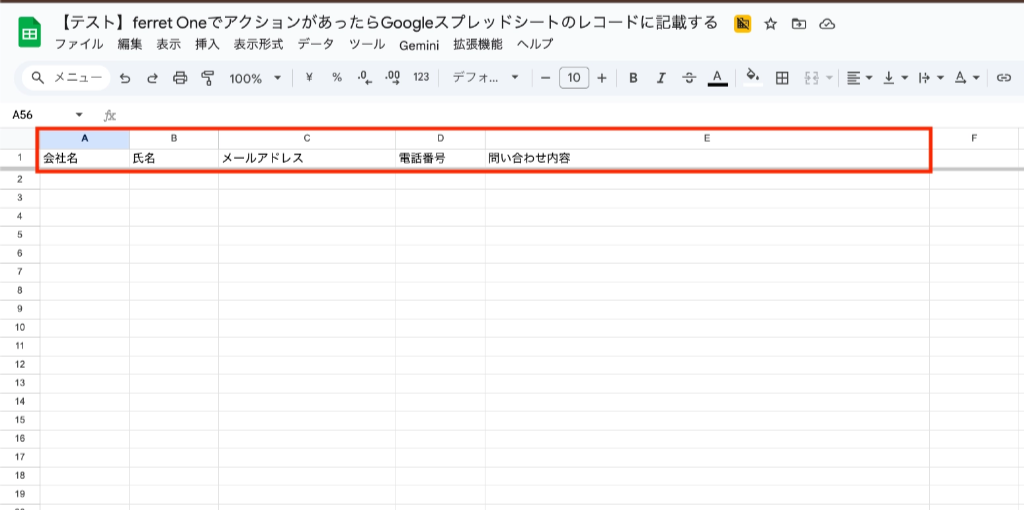Decrease font size with minus button
Viewport: 1024px width, 510px height.
click(546, 78)
